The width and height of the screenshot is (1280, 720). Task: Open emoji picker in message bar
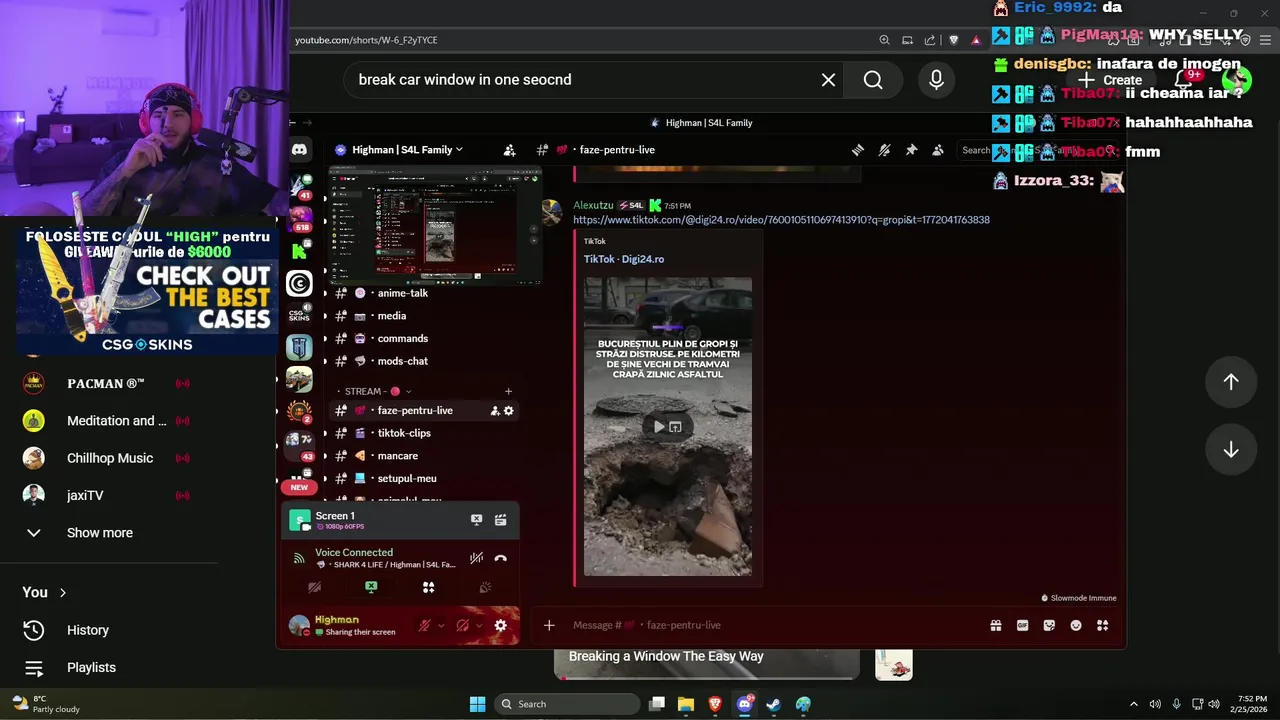1076,625
